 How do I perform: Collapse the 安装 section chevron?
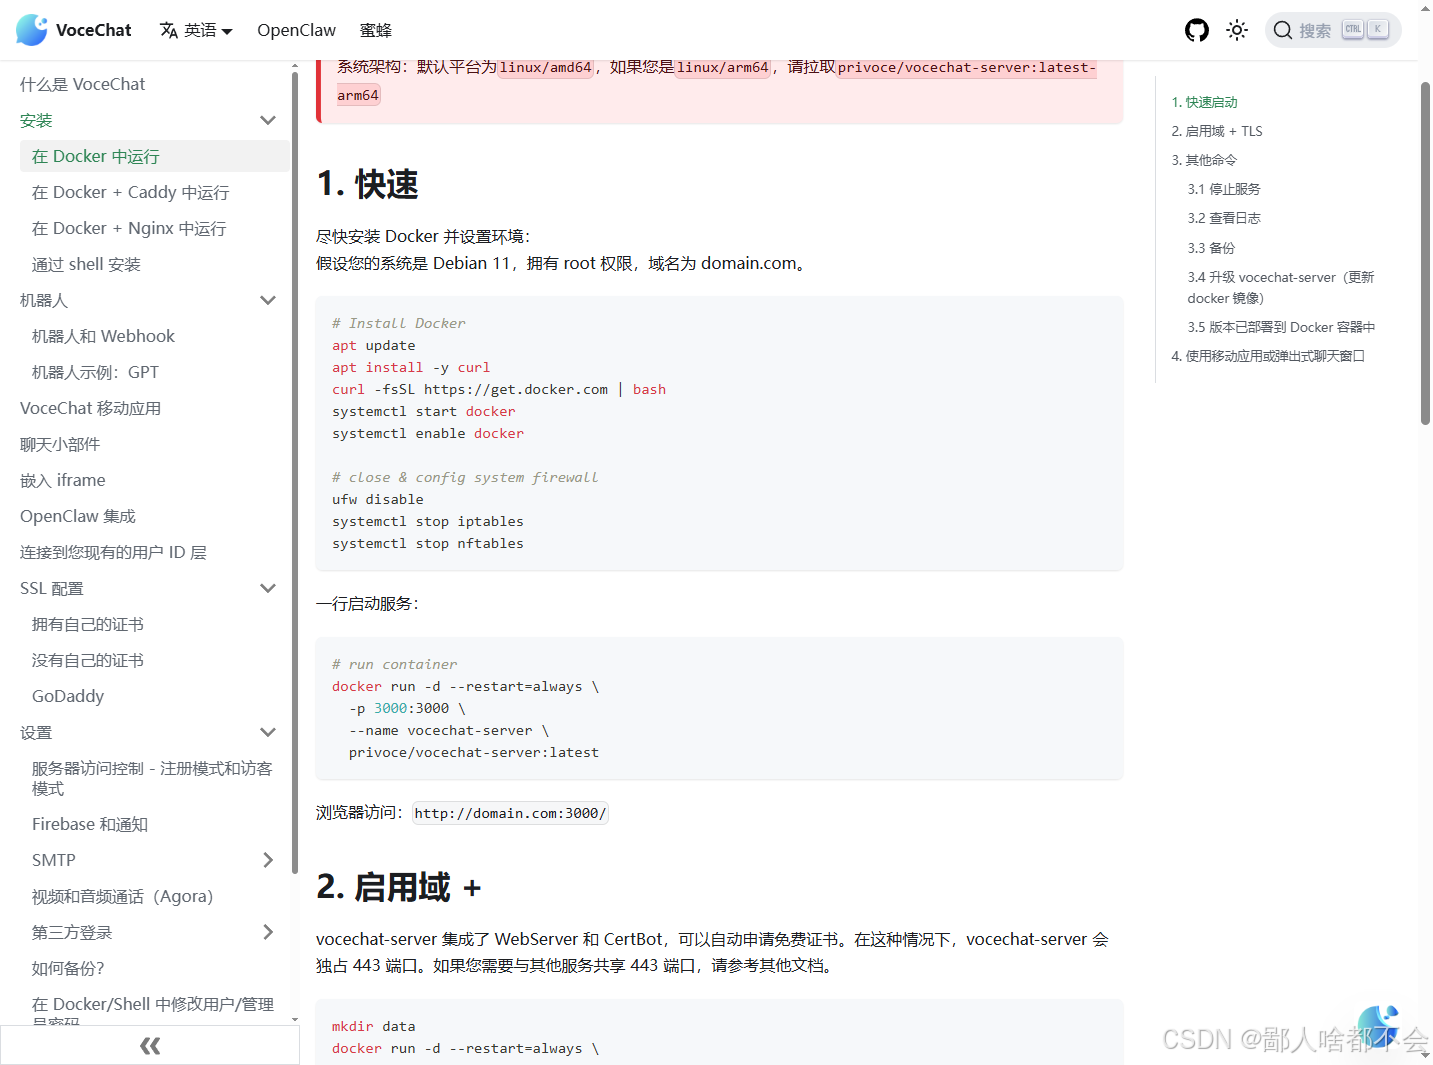point(268,120)
